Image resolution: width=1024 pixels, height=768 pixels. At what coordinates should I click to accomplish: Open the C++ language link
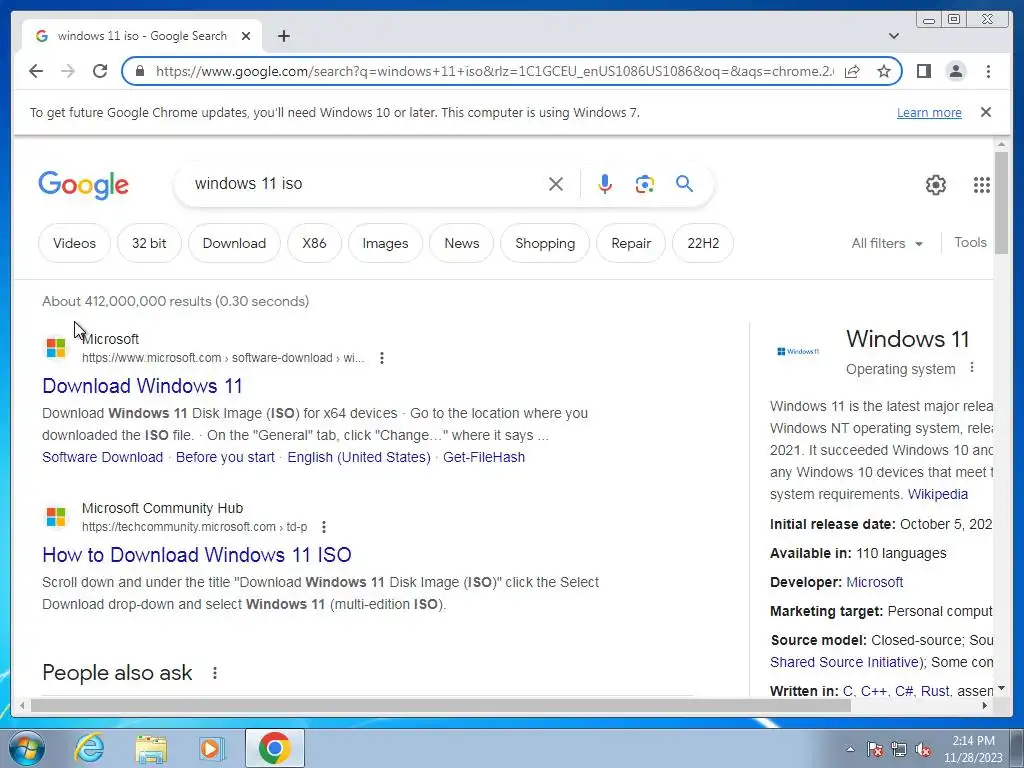coord(874,691)
